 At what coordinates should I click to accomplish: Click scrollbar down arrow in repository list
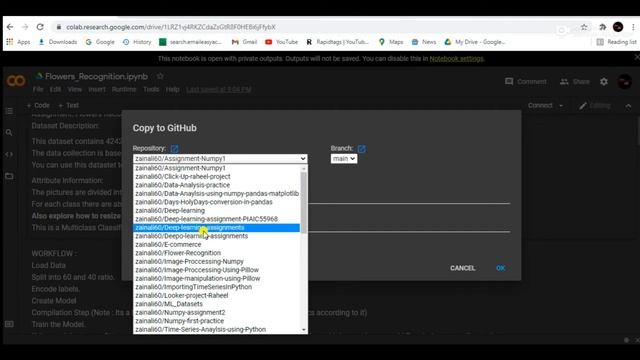[x=304, y=330]
